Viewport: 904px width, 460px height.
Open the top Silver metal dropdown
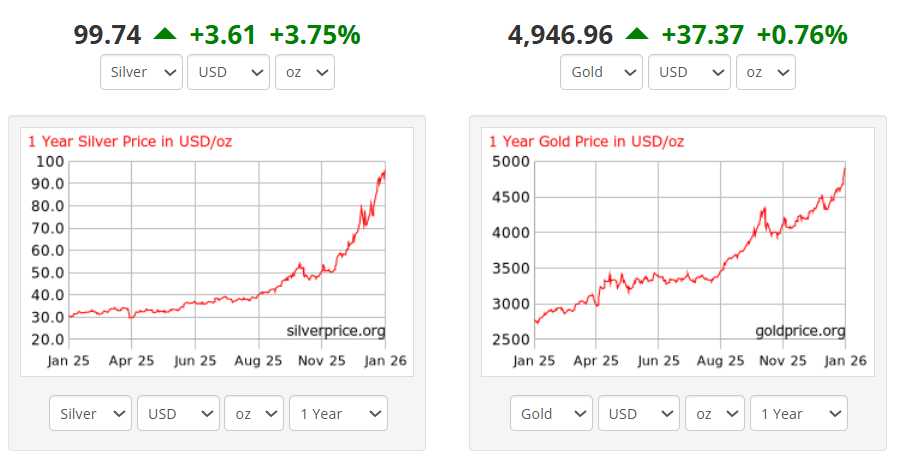[x=142, y=72]
